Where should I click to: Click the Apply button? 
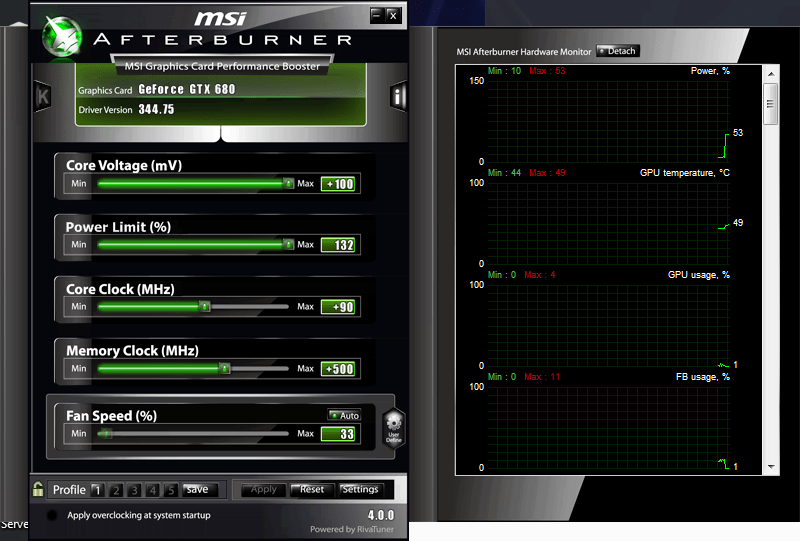click(x=264, y=489)
